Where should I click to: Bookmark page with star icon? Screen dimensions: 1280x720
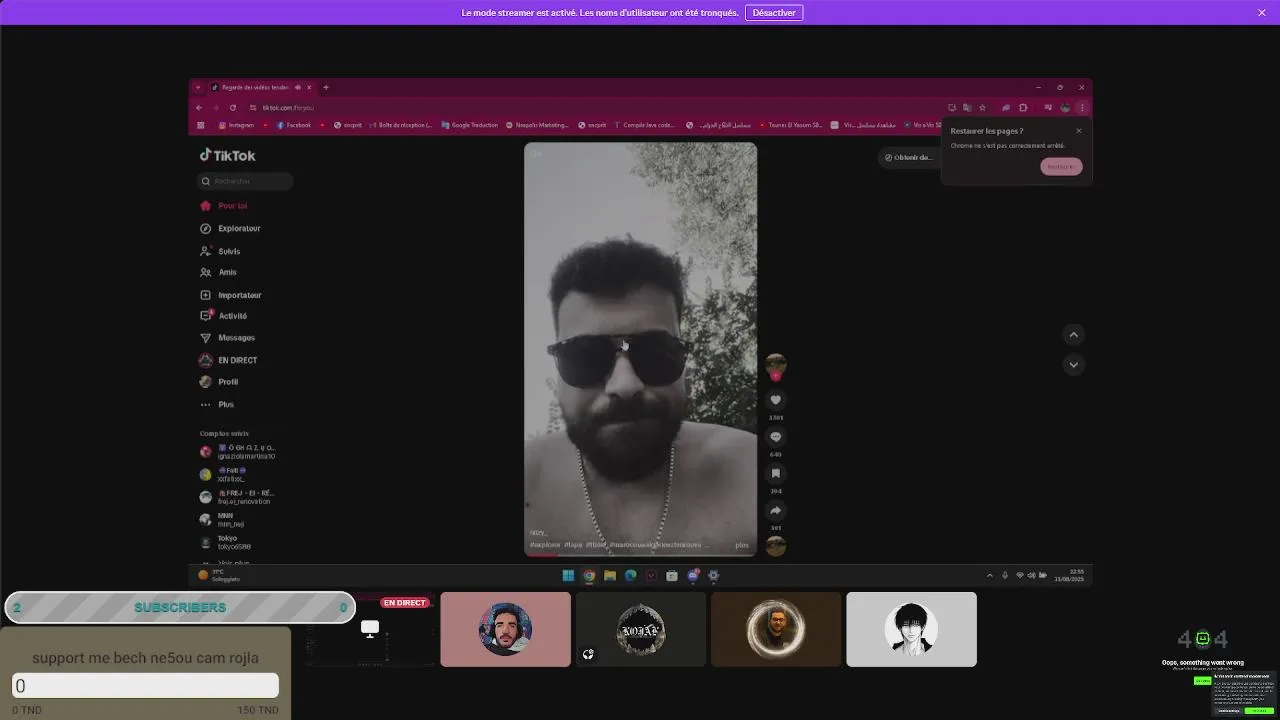click(983, 107)
